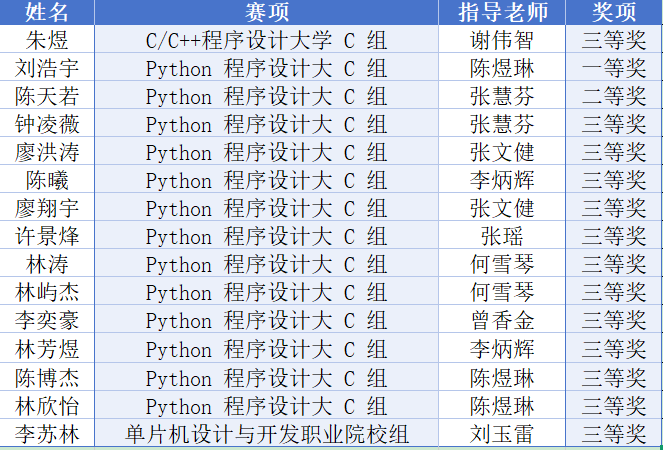This screenshot has width=663, height=450.
Task: Select the name cell 许景烽
Action: click(x=47, y=235)
